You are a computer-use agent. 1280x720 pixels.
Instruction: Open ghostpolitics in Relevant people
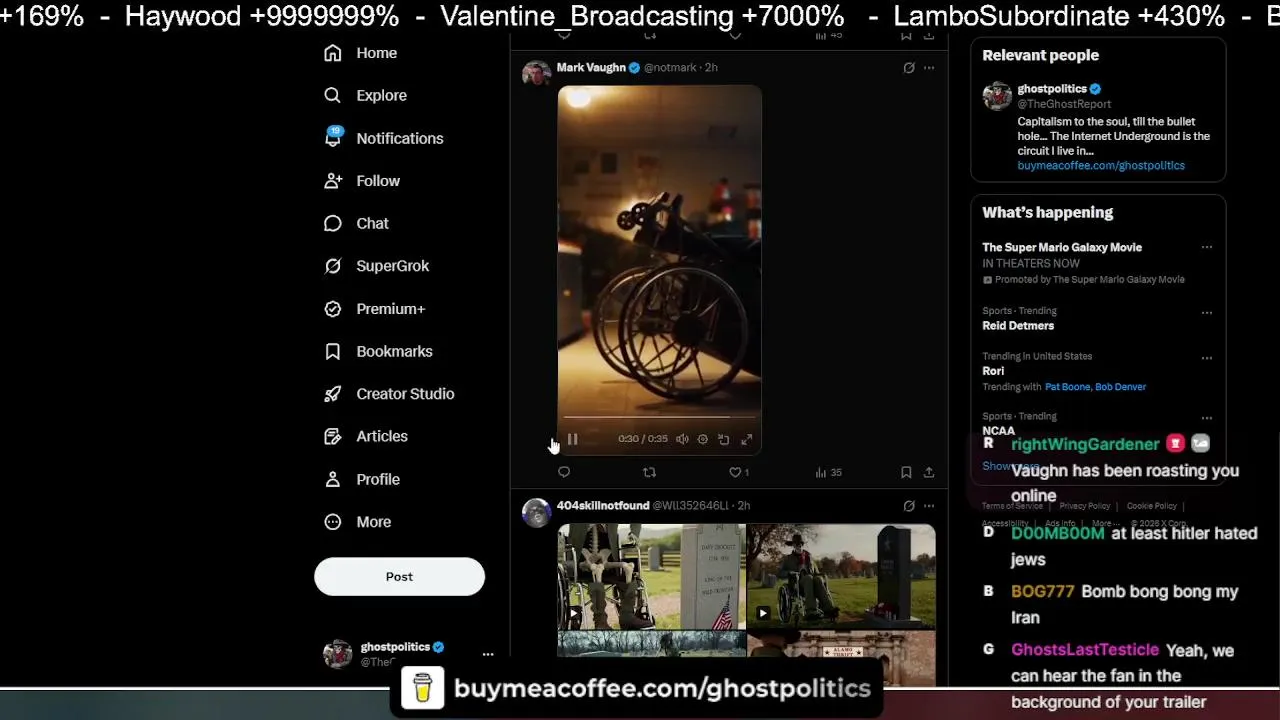coord(1052,89)
